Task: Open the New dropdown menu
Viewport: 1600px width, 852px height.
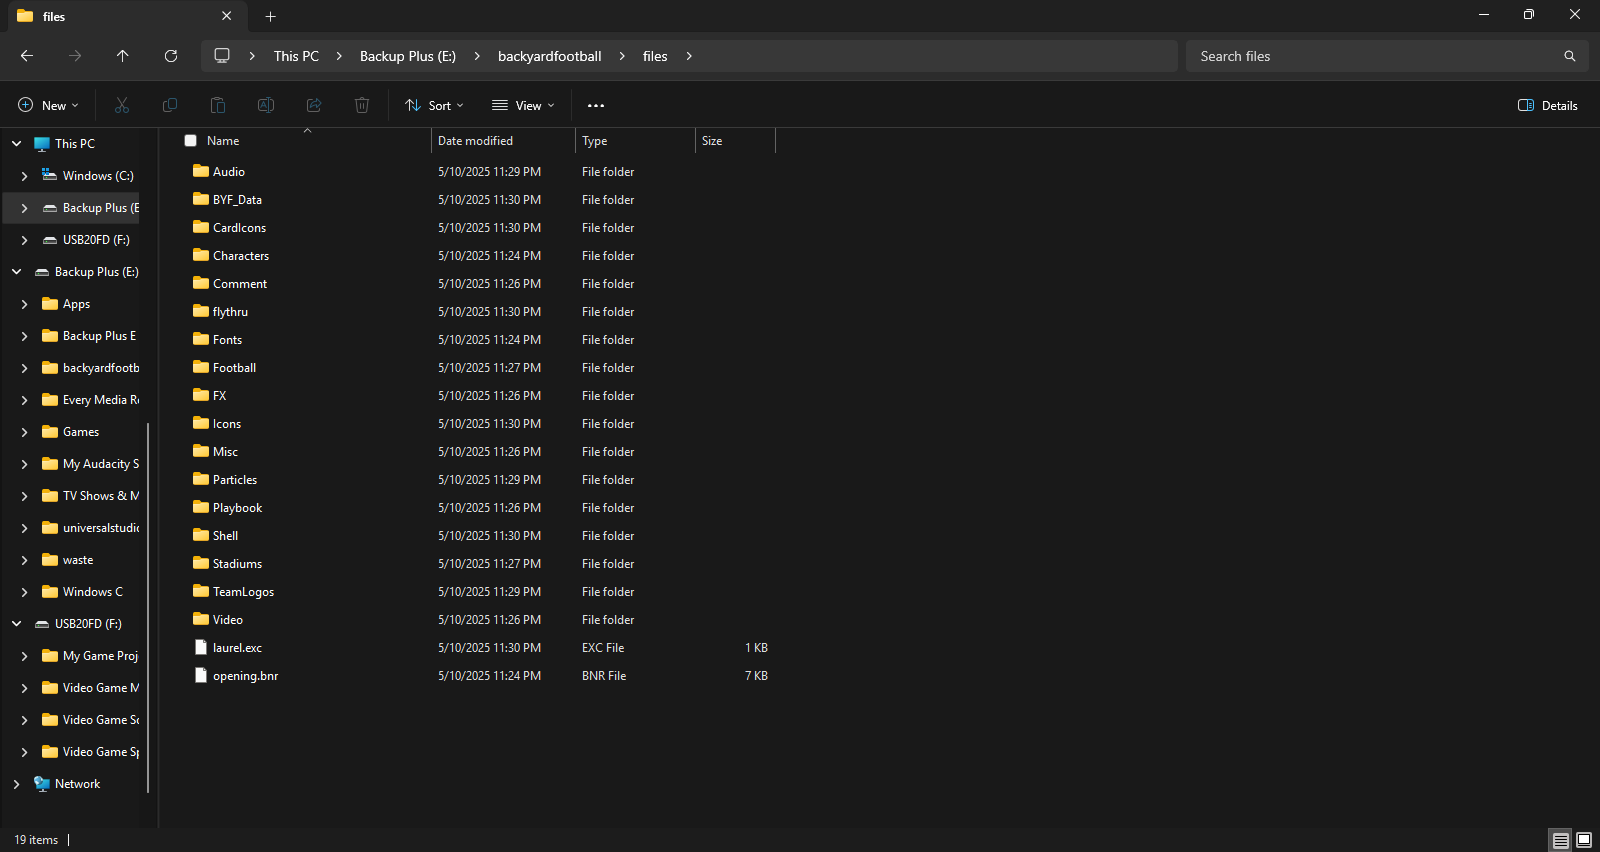Action: click(x=48, y=105)
